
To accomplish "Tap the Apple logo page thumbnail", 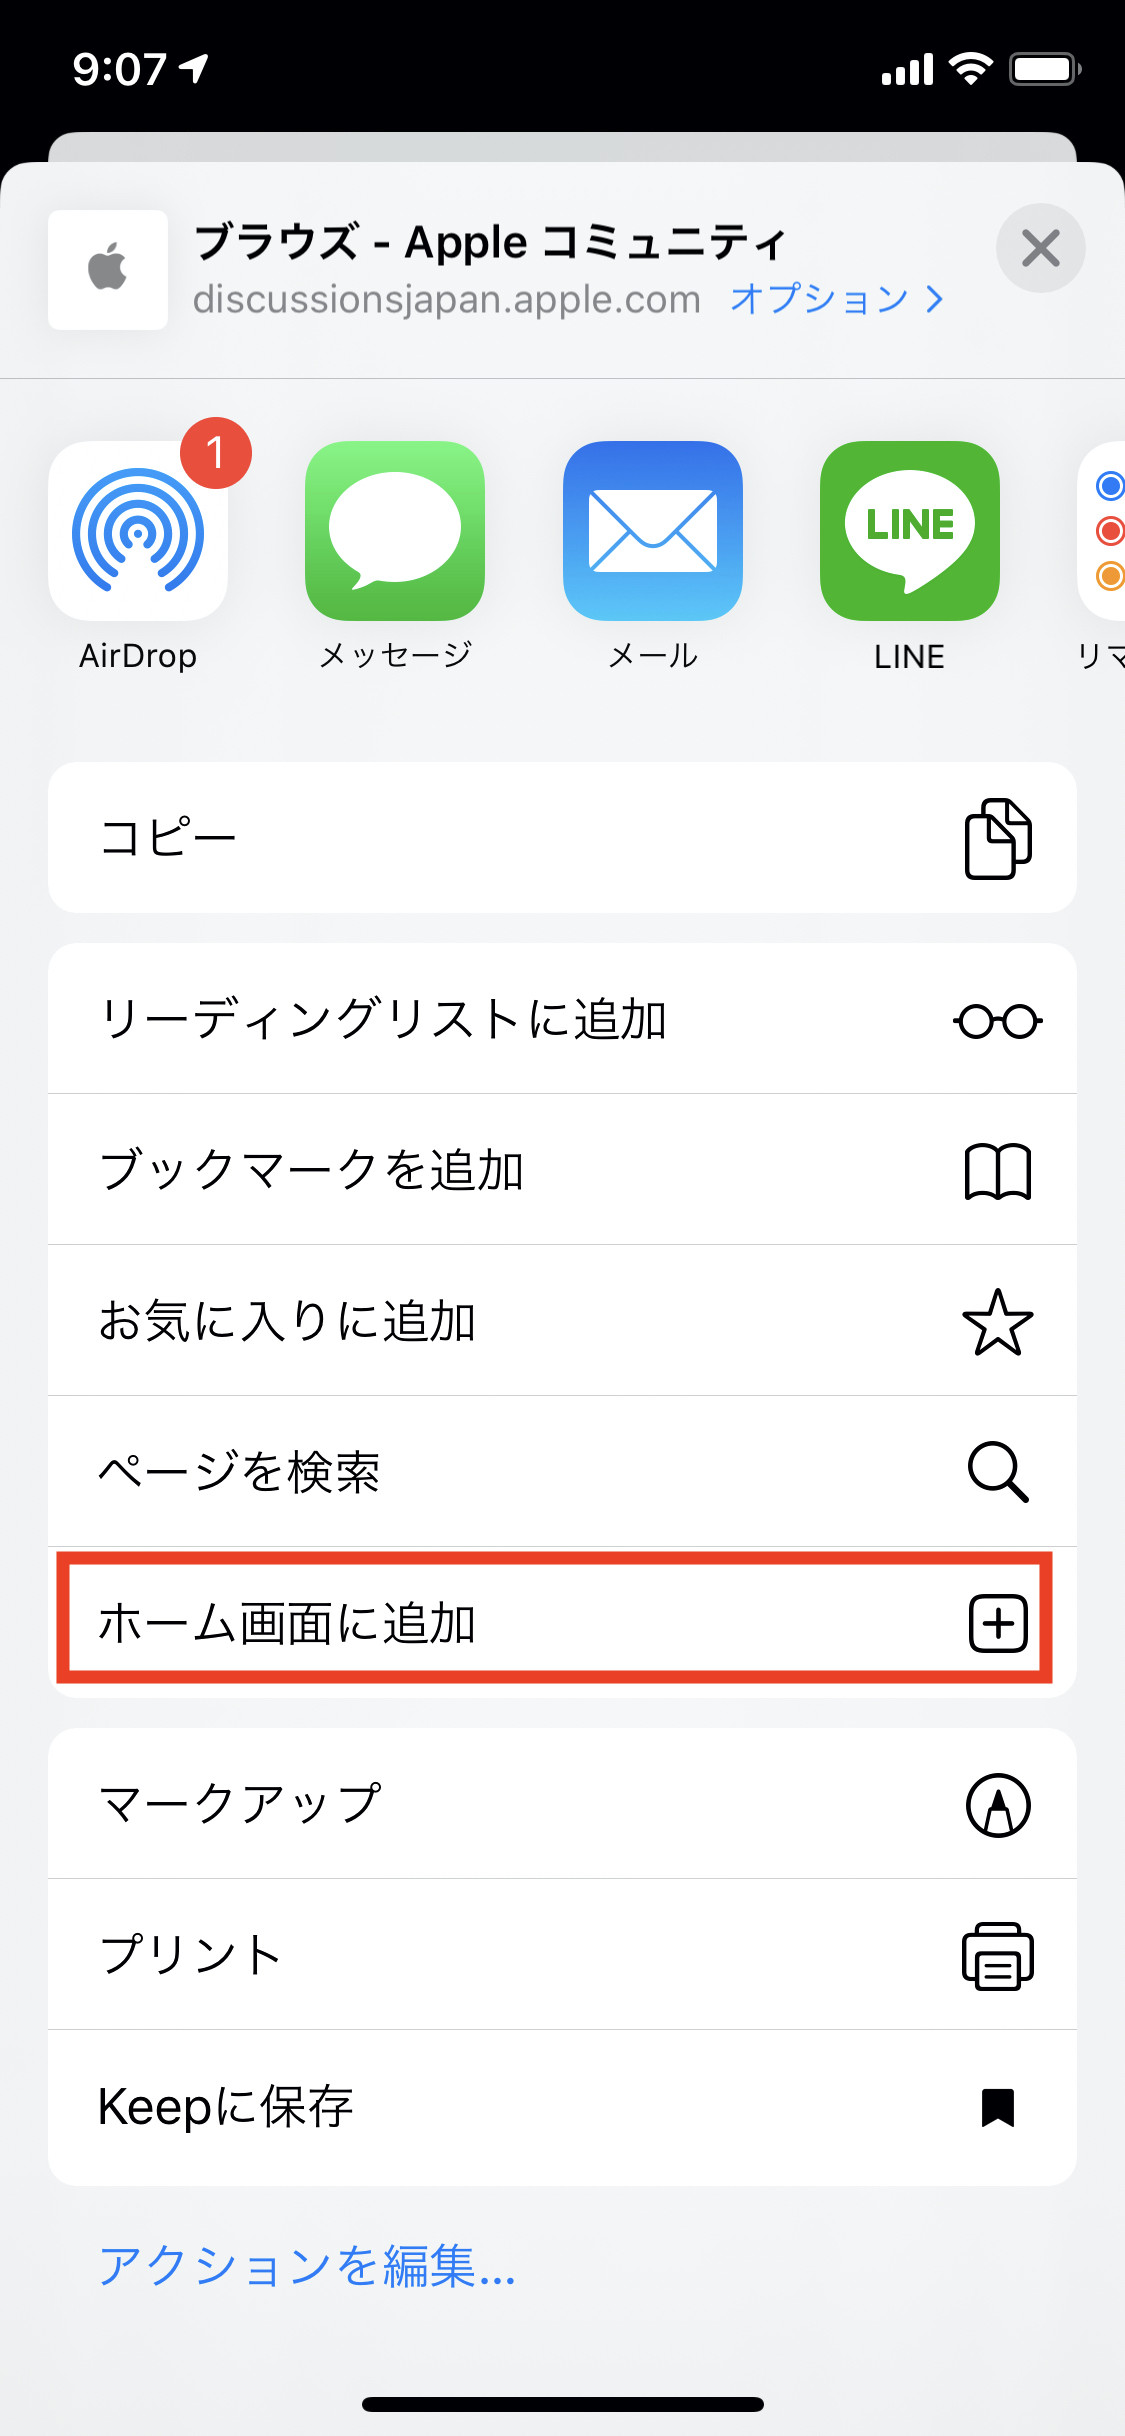I will pos(108,269).
